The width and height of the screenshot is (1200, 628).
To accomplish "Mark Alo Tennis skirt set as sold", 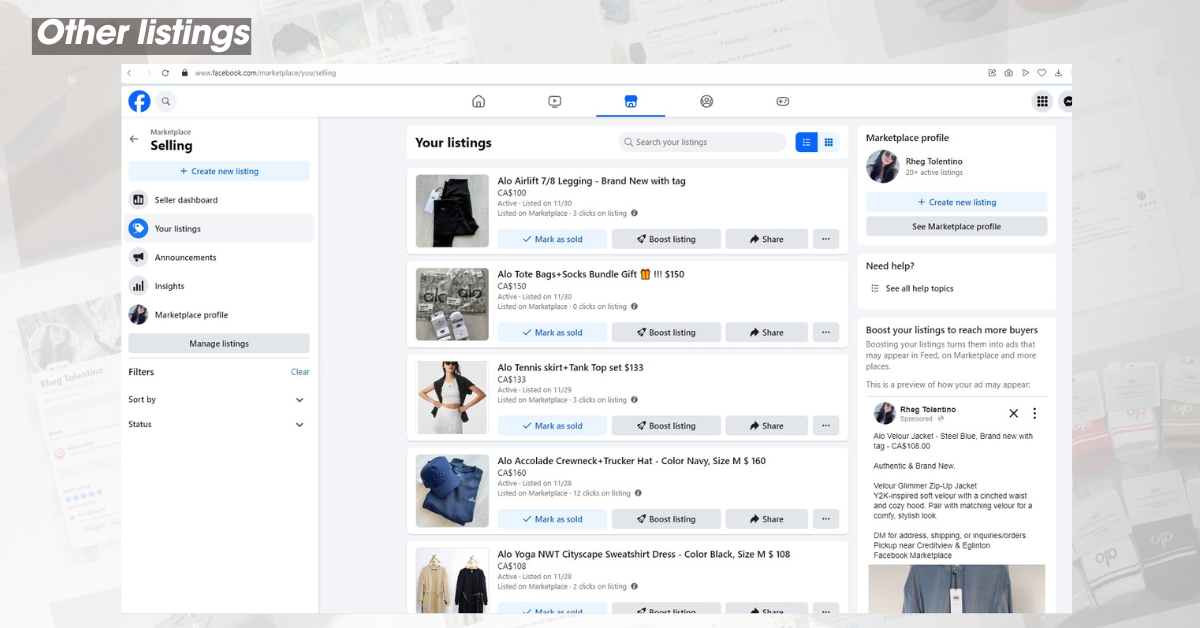I will (x=552, y=426).
